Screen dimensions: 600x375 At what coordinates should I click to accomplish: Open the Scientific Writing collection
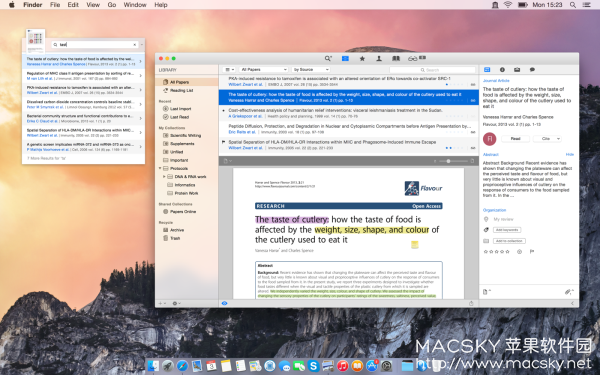[x=187, y=135]
